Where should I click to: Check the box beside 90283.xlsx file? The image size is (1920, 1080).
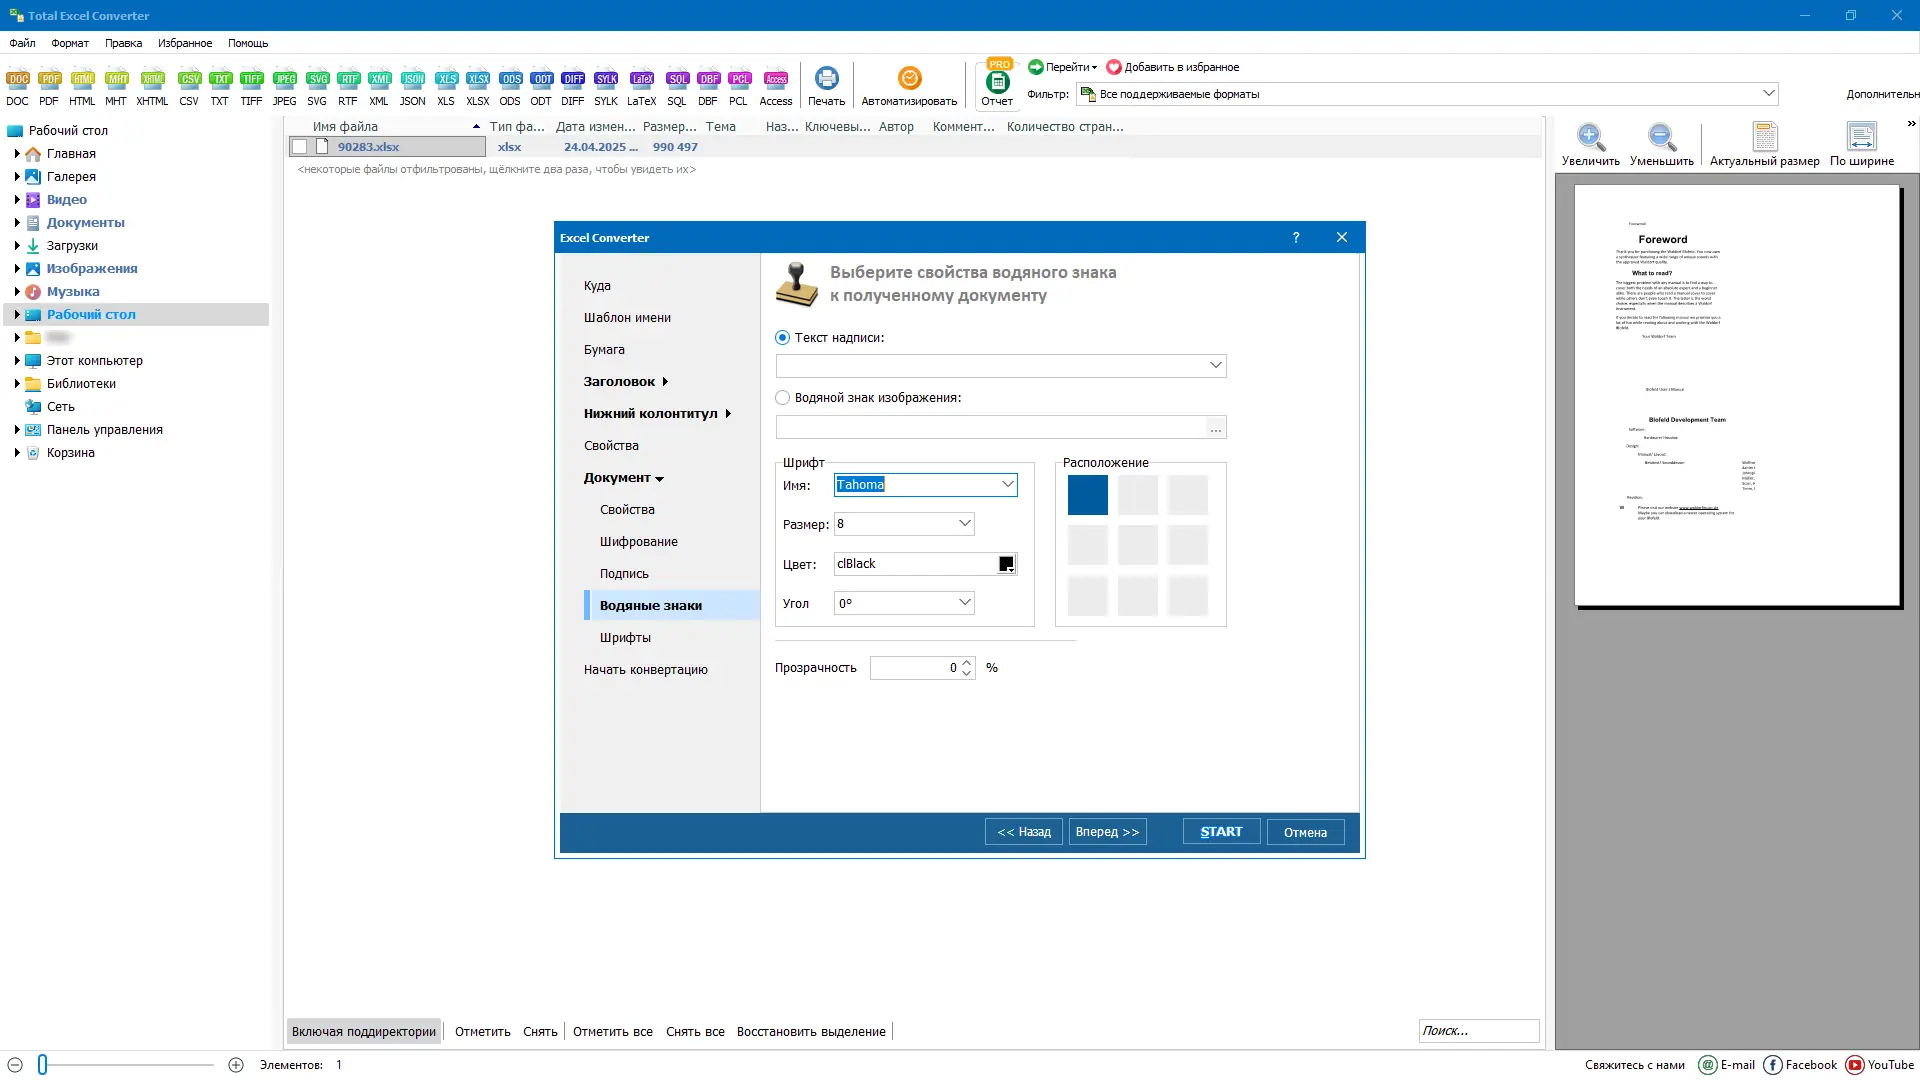(x=299, y=147)
